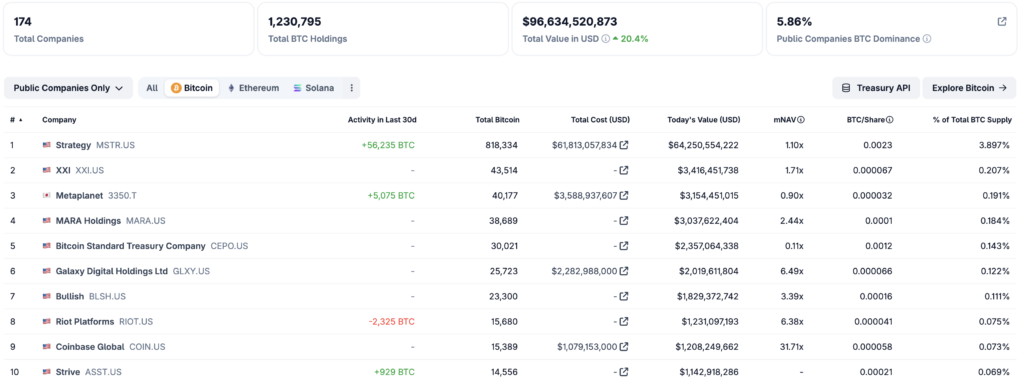1024x380 pixels.
Task: Sort by Today's Value (USD) header
Action: (x=703, y=119)
